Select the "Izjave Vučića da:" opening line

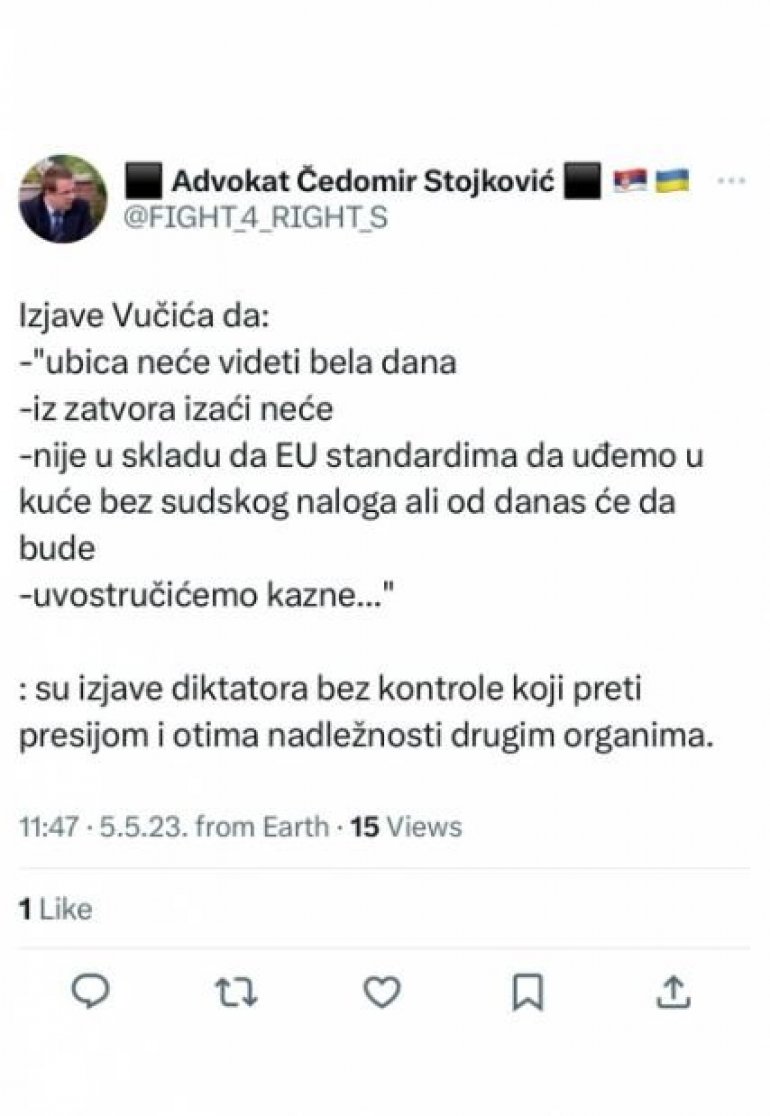[144, 316]
